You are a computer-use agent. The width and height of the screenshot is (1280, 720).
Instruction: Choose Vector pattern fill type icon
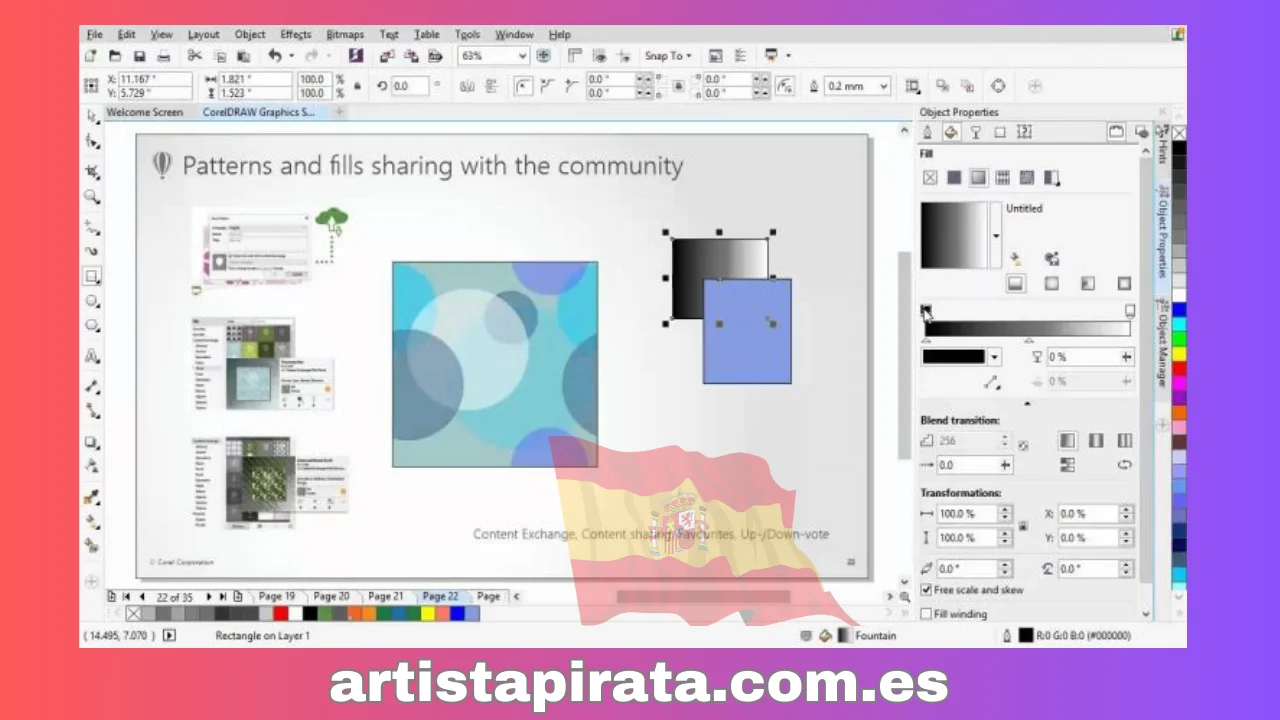tap(1003, 178)
